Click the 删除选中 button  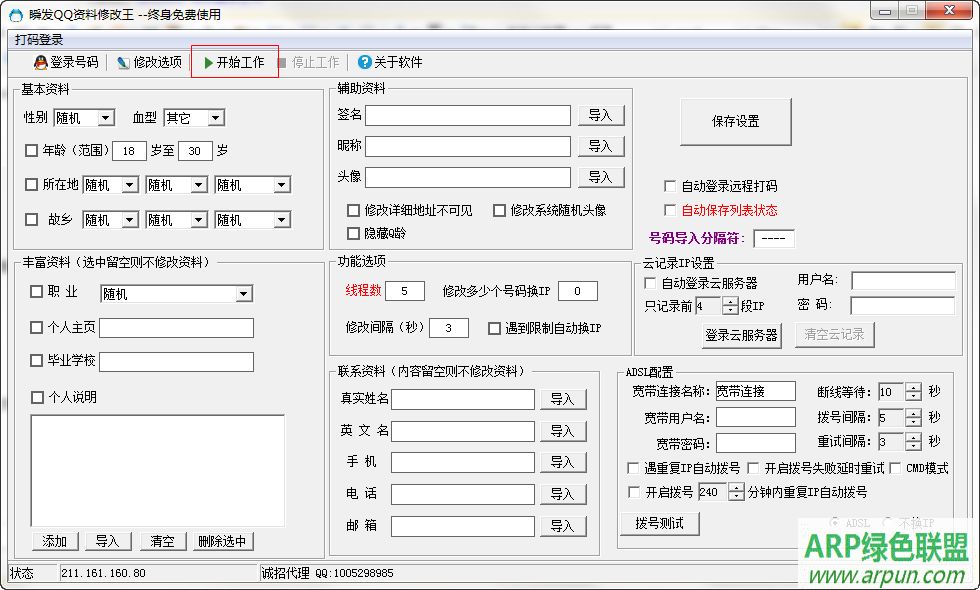point(222,541)
